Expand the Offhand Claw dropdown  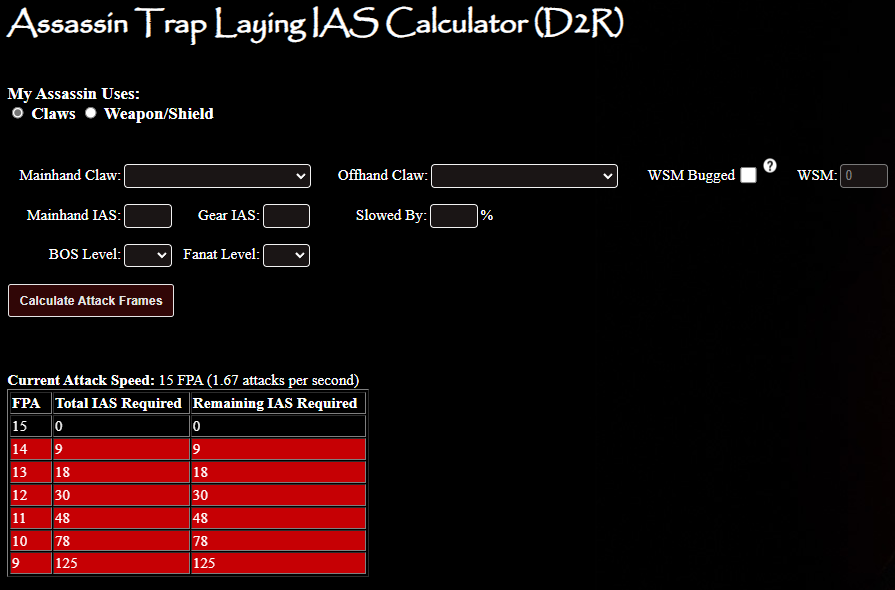tap(524, 176)
